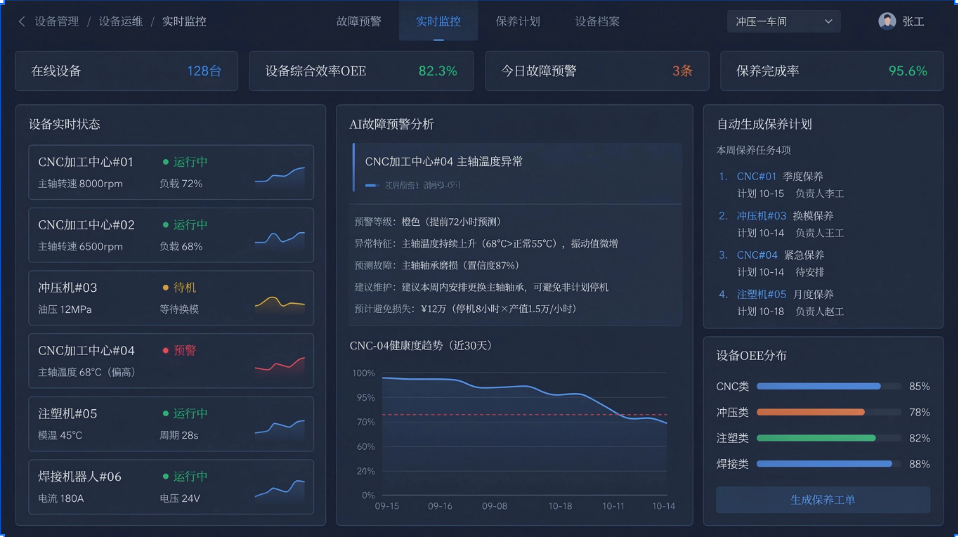
Task: Click the back arrow in the breadcrumb
Action: 22,21
